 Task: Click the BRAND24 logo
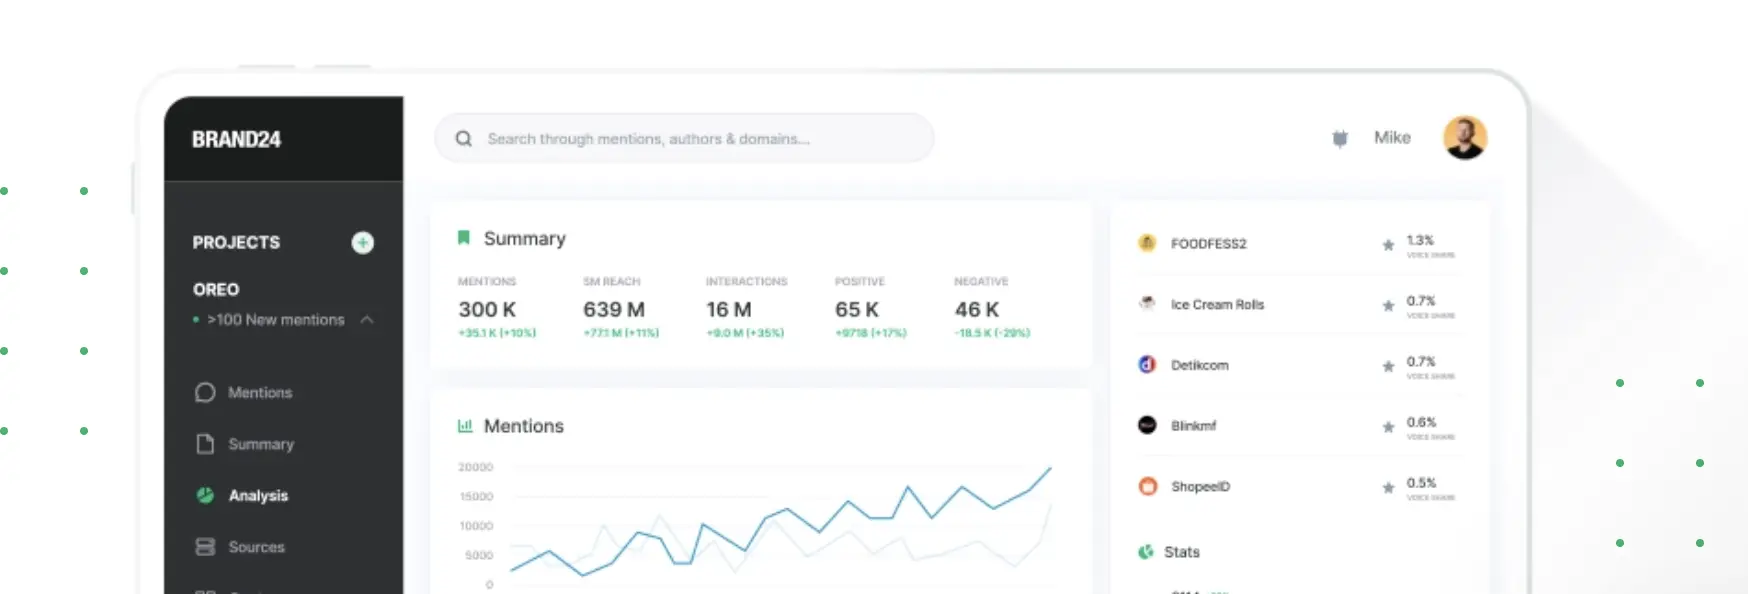tap(236, 139)
